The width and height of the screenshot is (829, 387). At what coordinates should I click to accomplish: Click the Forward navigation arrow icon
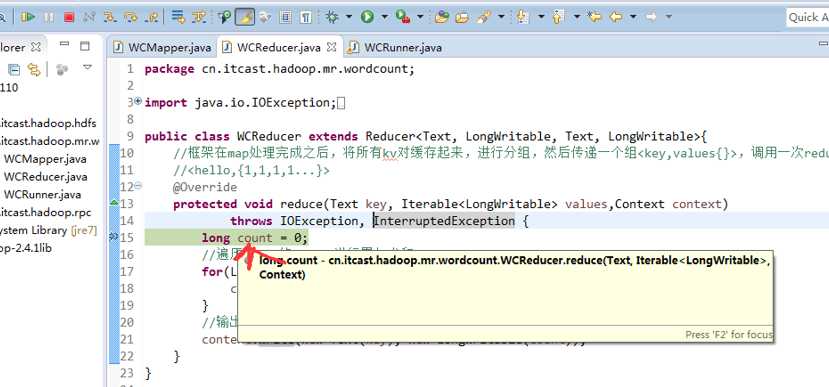click(x=651, y=17)
